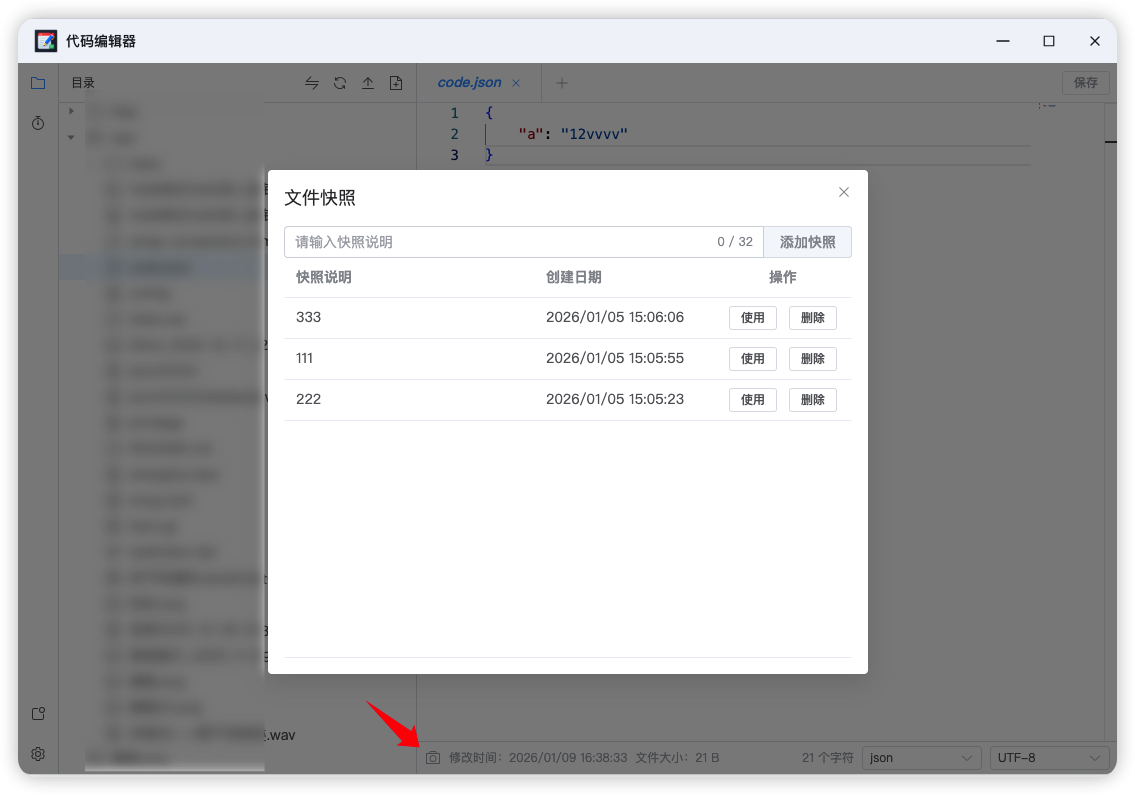Click snapshot date 2026/01/05 15:05:23
Viewport: 1135px width, 795px height.
pyautogui.click(x=615, y=399)
